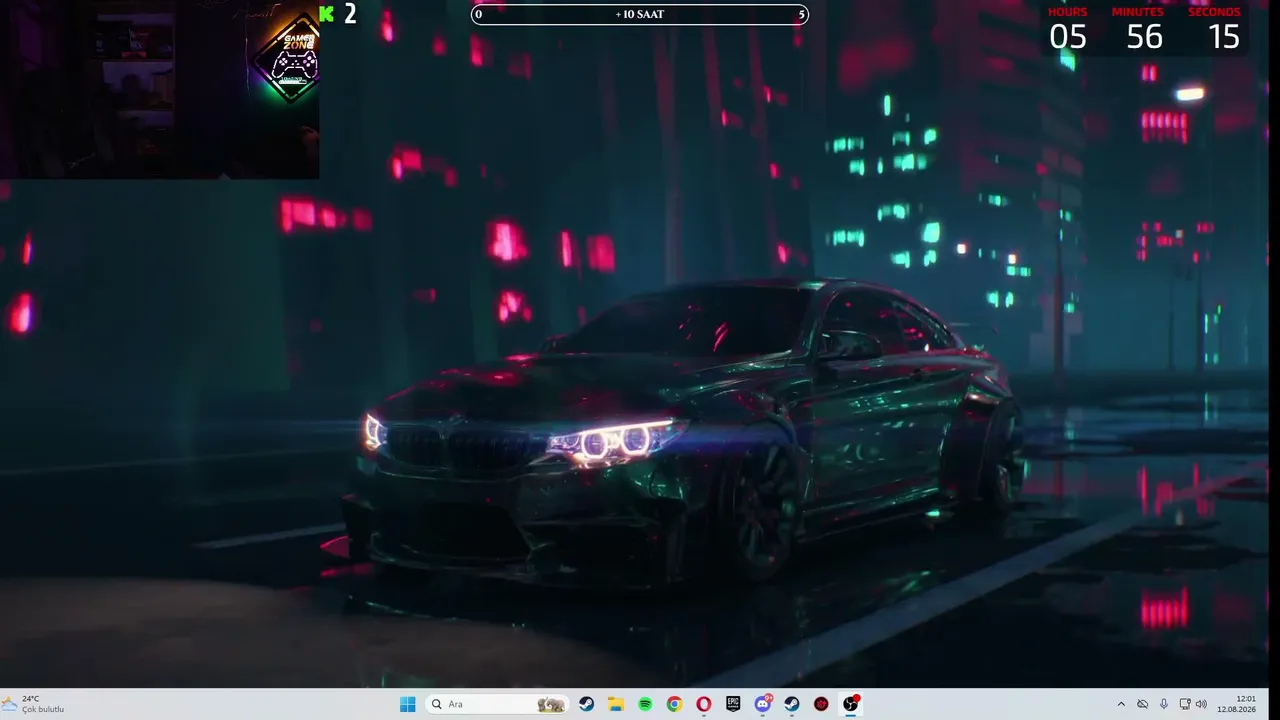The image size is (1280, 720).
Task: Expand the hidden system tray icons
Action: tap(1121, 704)
